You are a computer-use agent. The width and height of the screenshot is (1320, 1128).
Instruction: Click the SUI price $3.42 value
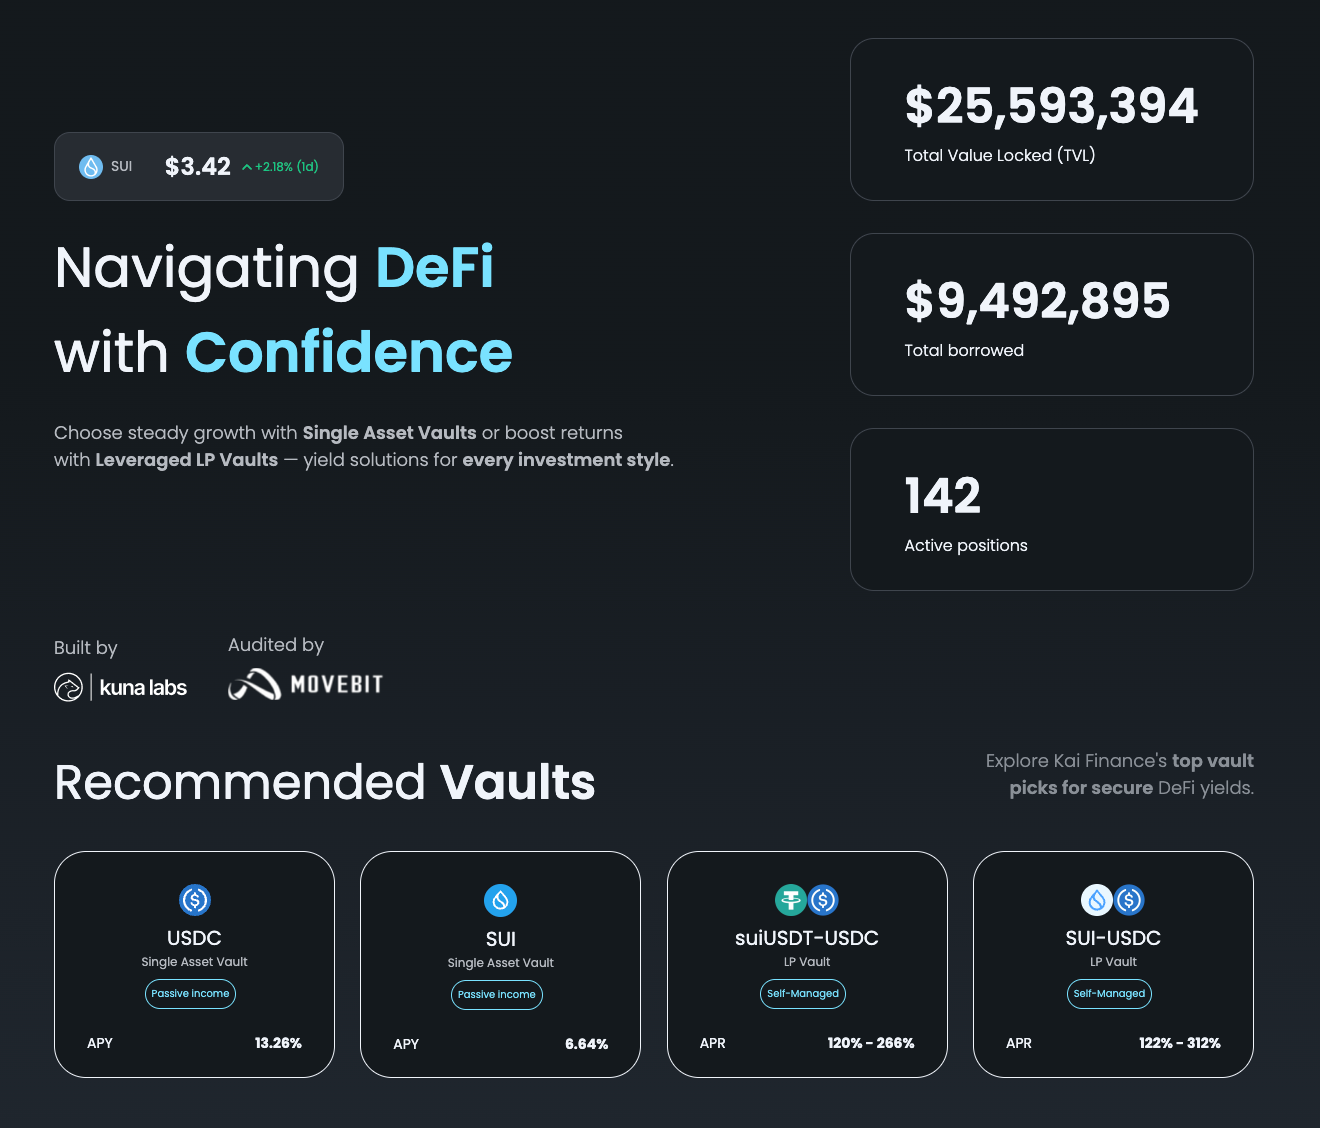pyautogui.click(x=198, y=167)
